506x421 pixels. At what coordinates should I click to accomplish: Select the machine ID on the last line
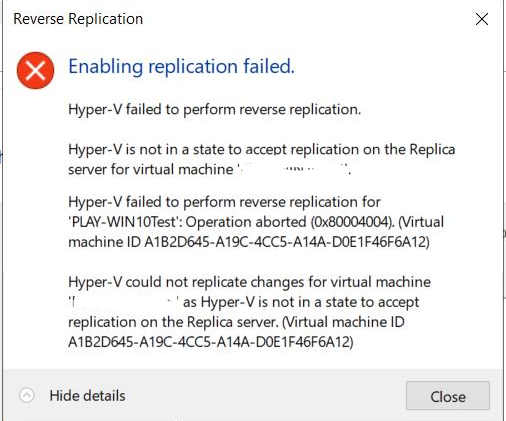pyautogui.click(x=211, y=342)
